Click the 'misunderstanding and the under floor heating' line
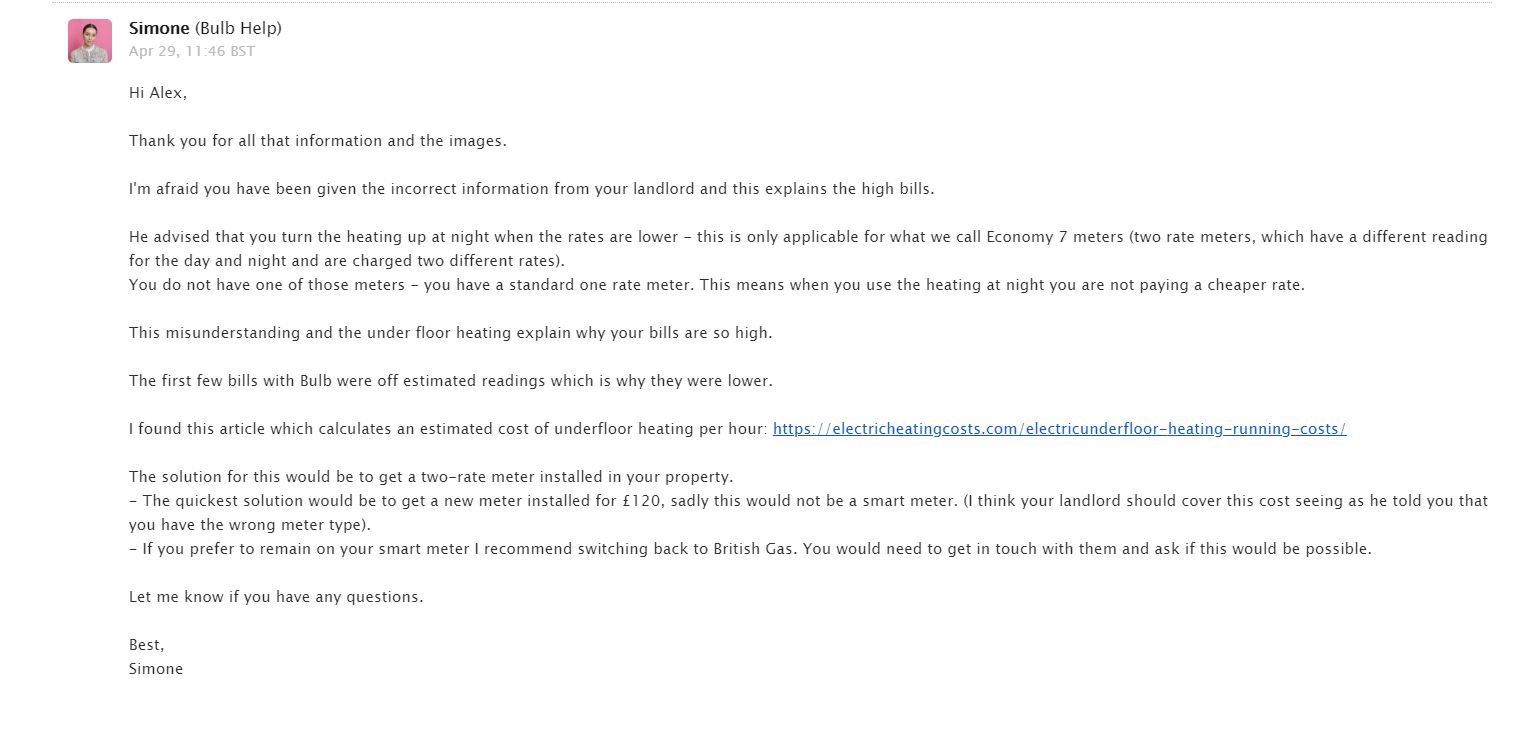 coord(451,333)
